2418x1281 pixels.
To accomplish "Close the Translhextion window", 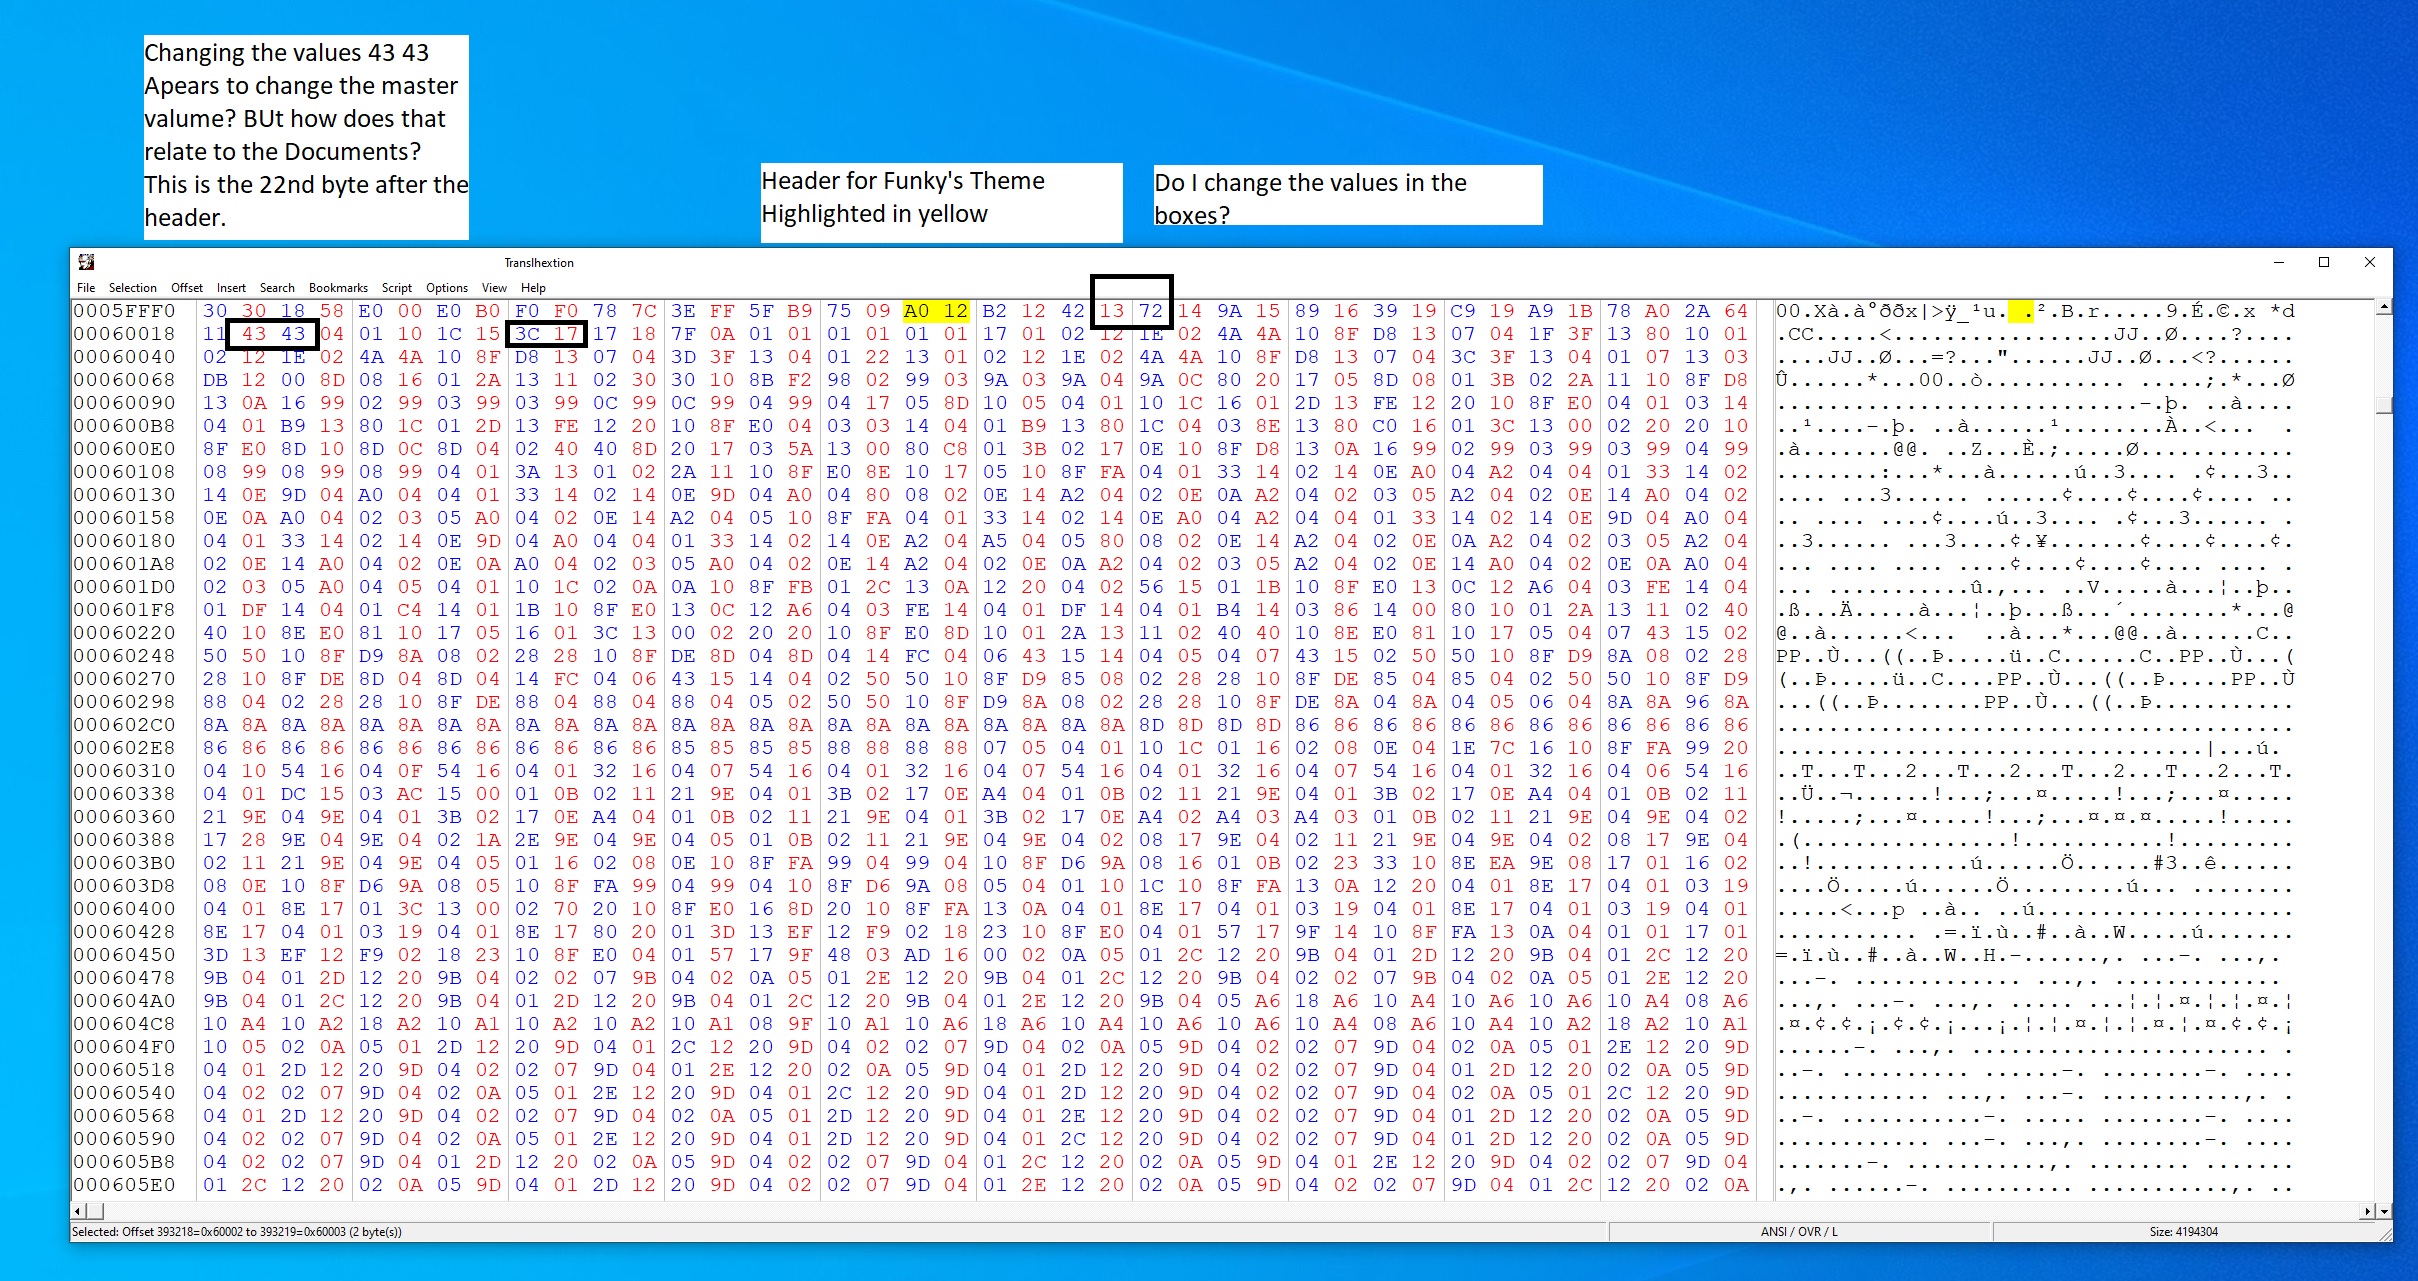I will (2369, 262).
